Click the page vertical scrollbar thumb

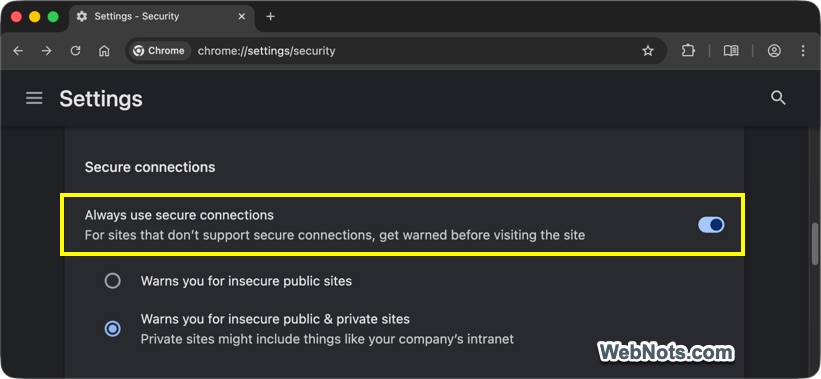[815, 244]
